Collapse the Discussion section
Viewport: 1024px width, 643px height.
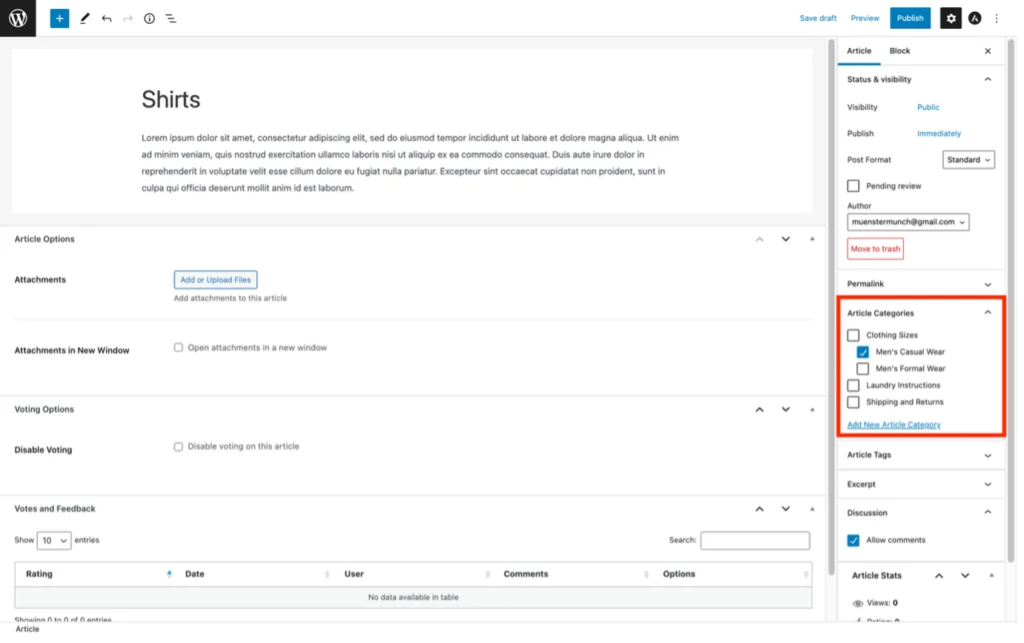(x=988, y=513)
